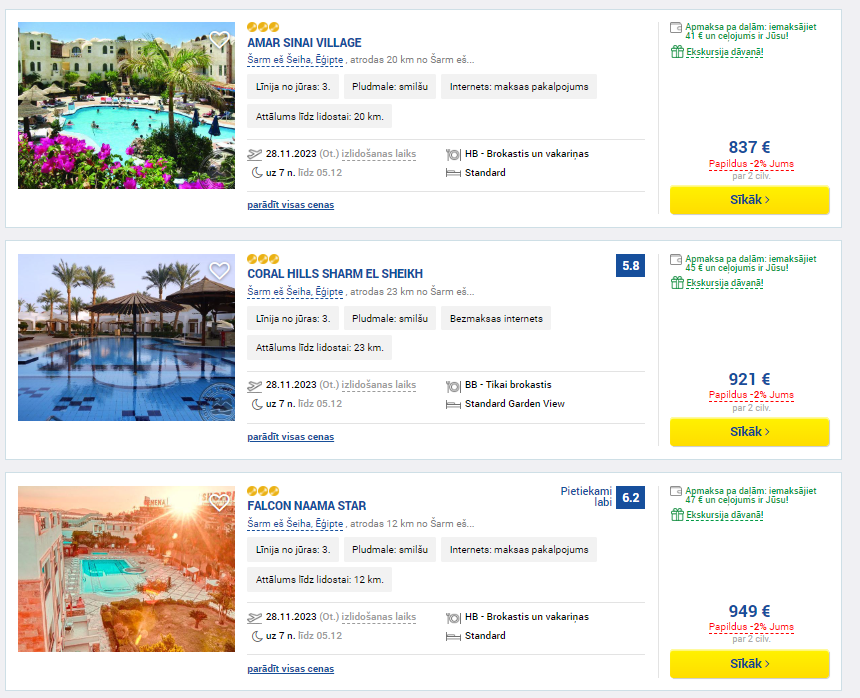Click wallet icon in Amar Sinai Village payment note

[676, 27]
